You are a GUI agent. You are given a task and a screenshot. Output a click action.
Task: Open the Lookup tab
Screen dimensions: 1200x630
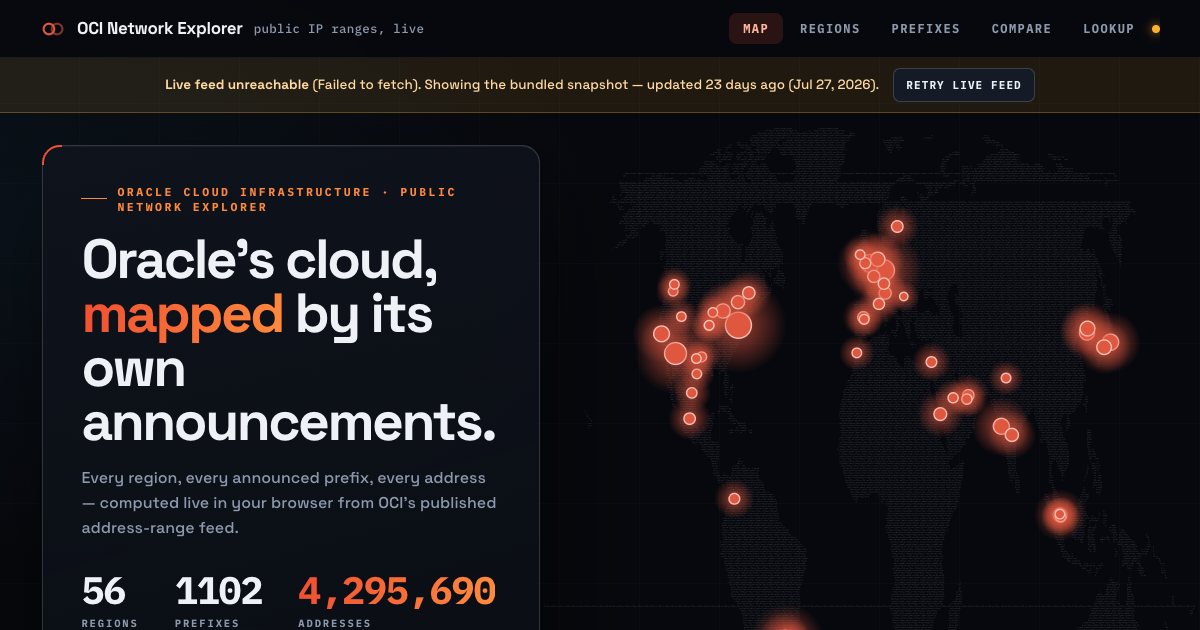tap(1108, 29)
